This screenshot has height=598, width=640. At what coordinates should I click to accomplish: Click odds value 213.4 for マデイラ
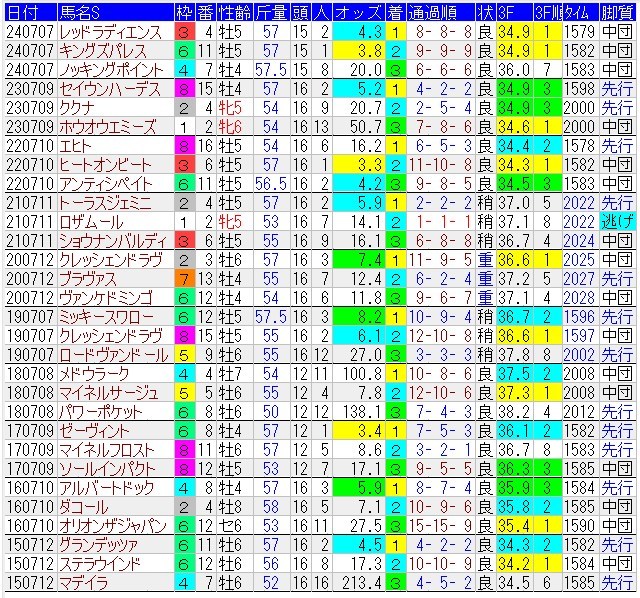point(362,583)
